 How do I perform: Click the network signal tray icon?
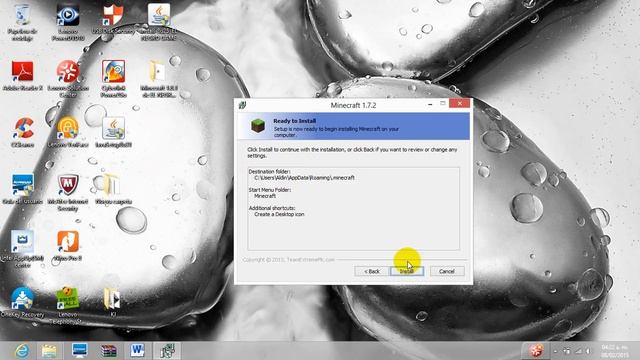click(x=578, y=351)
